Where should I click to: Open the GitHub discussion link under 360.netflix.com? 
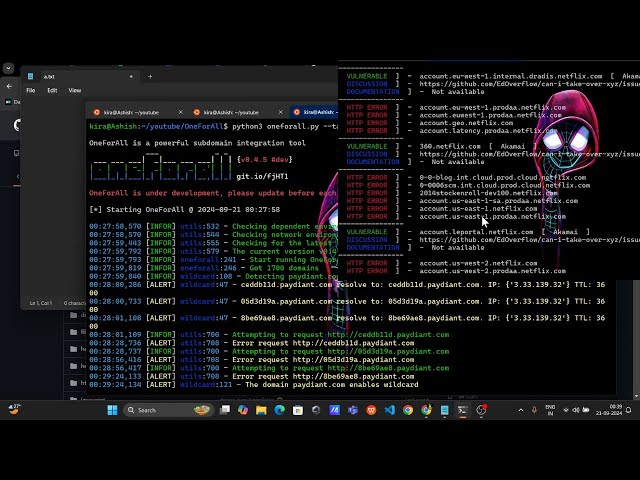[529, 154]
